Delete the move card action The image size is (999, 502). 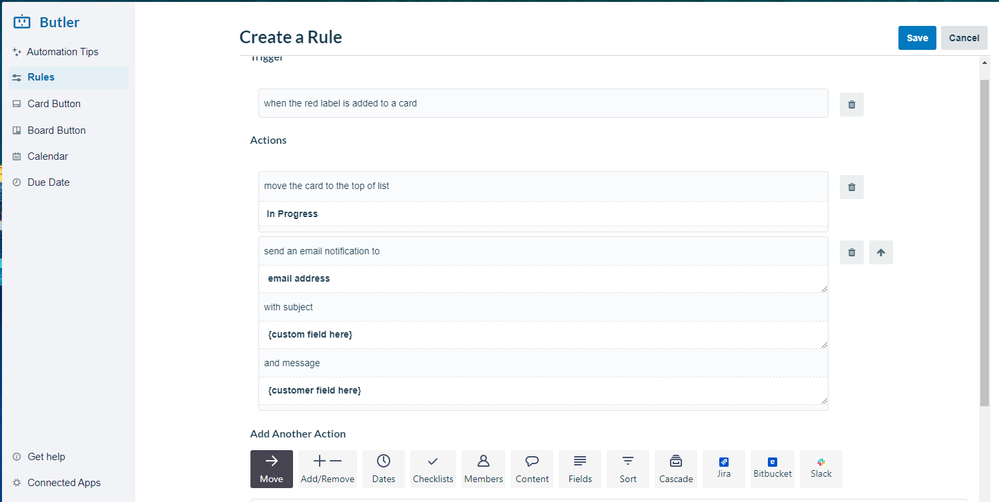851,187
